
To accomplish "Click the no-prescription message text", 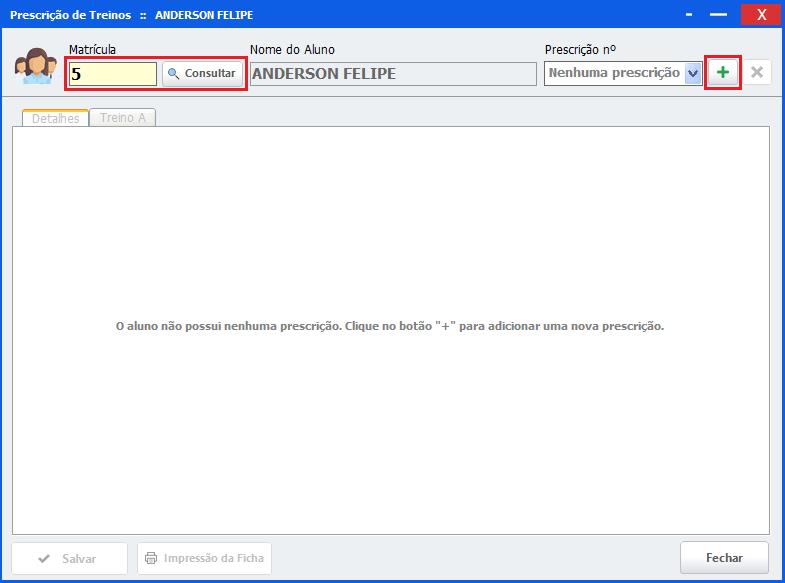I will [389, 326].
